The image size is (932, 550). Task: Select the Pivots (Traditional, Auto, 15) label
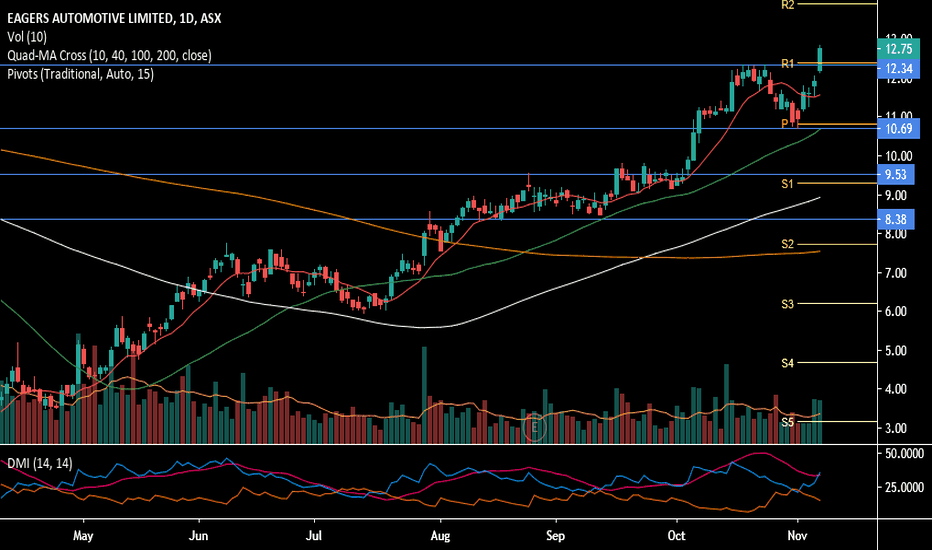pyautogui.click(x=80, y=74)
